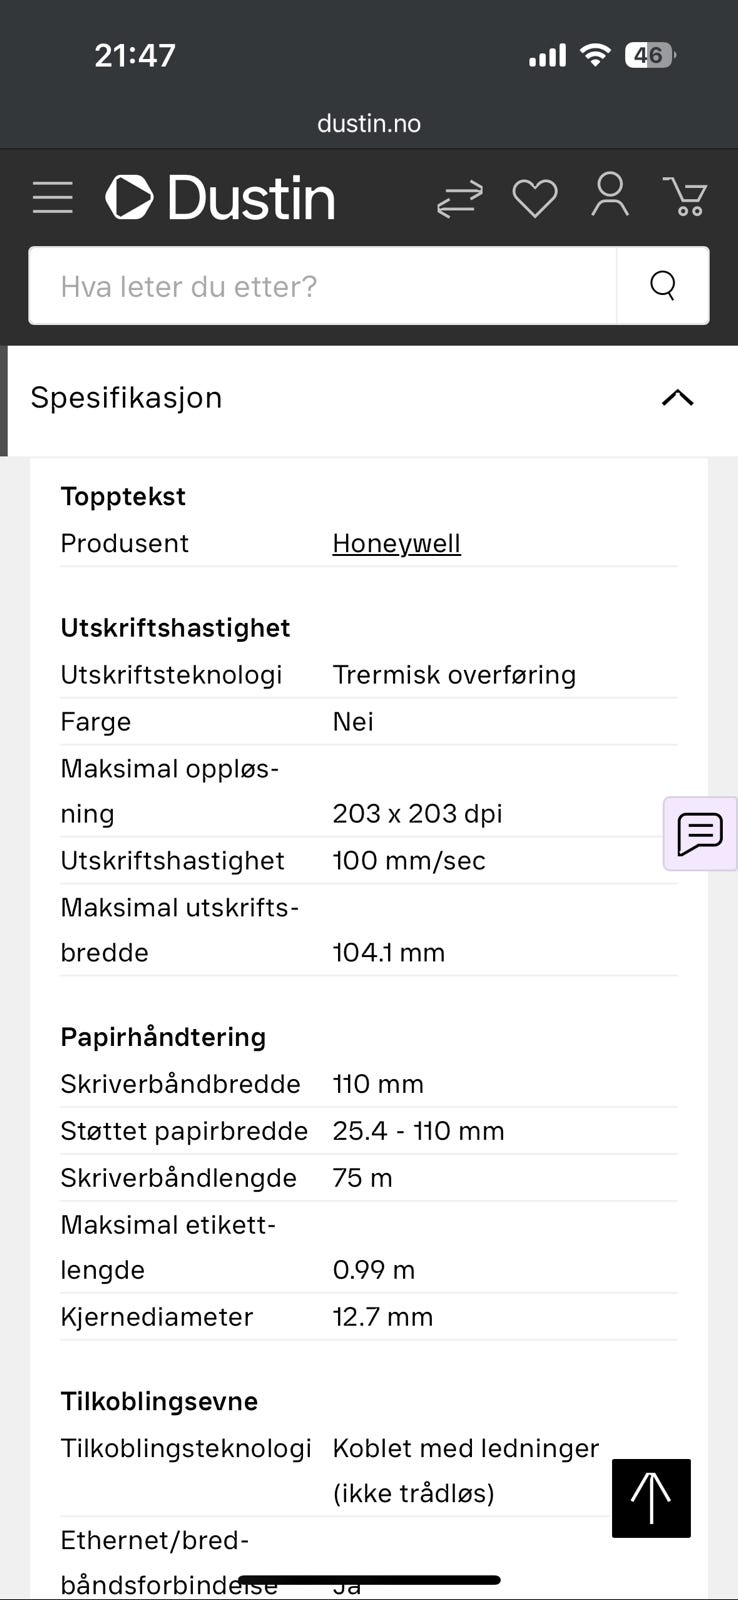Open the product compare arrows icon
The width and height of the screenshot is (738, 1600).
click(x=460, y=198)
